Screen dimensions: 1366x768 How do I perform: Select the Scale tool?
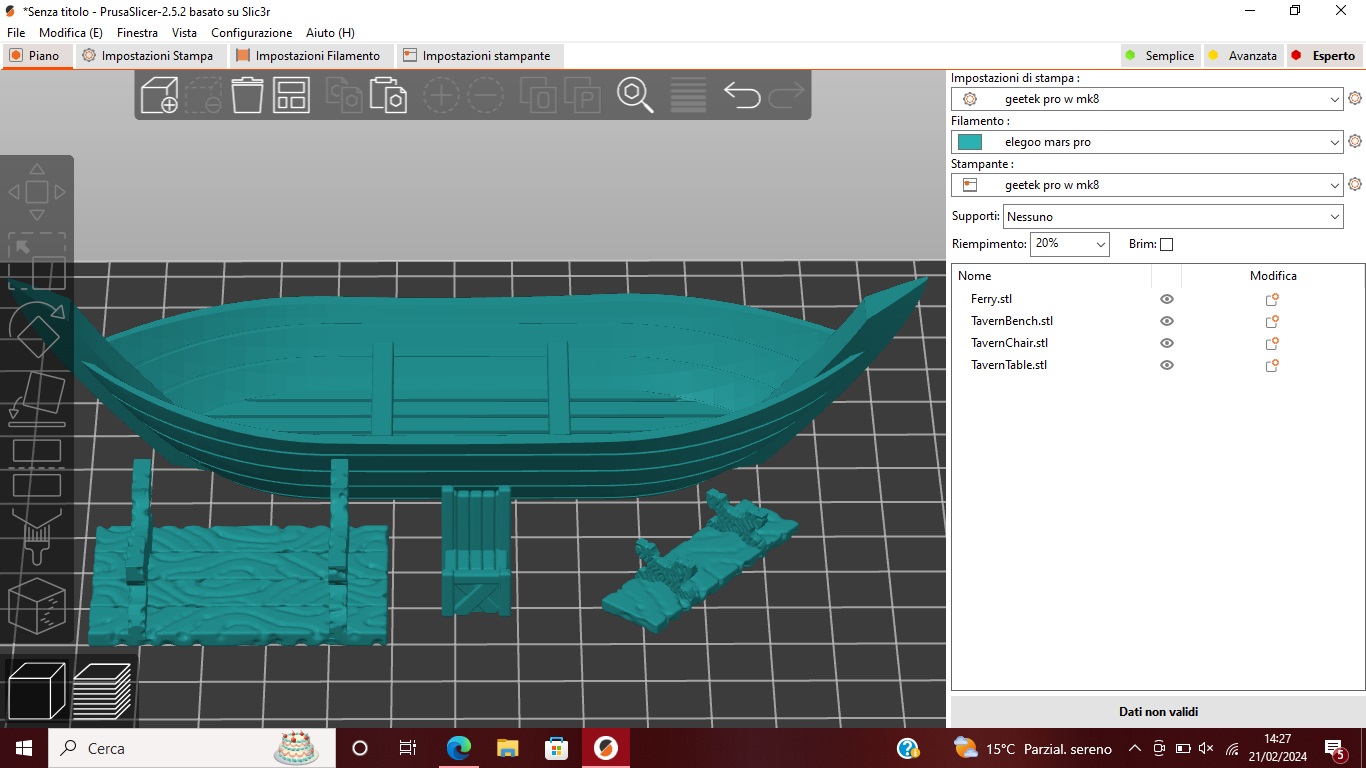tap(37, 261)
